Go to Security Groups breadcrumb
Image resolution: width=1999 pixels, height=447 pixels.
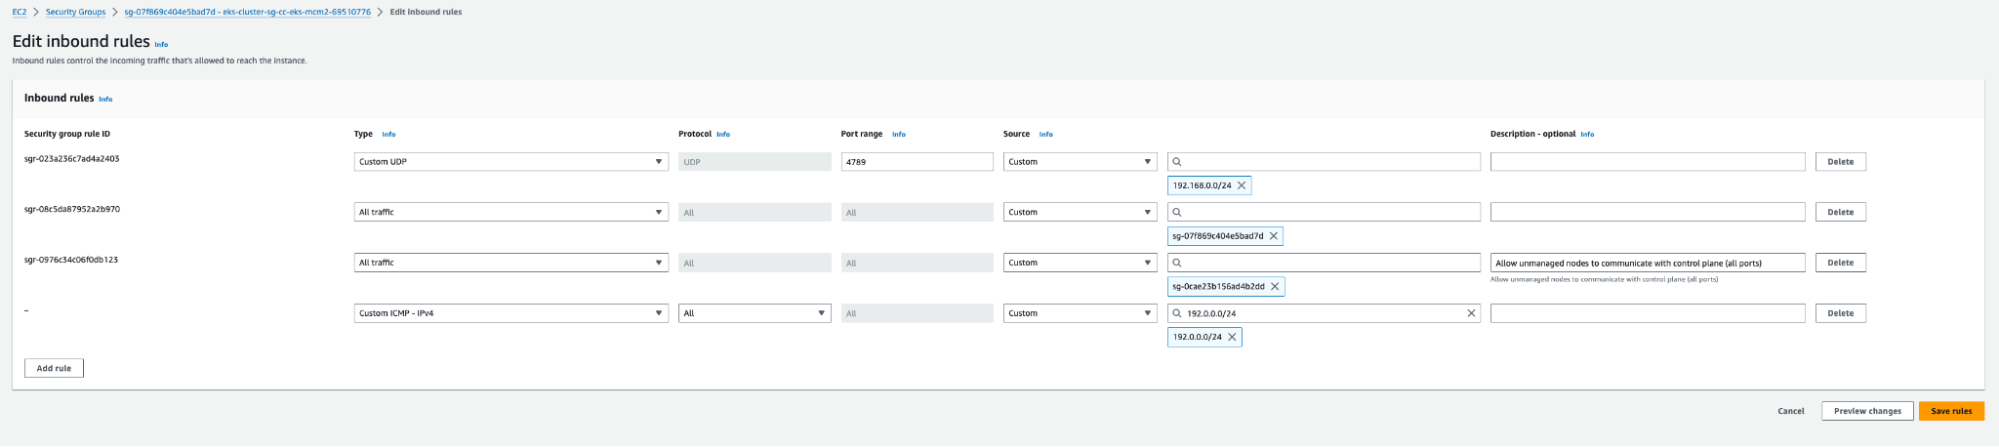point(75,12)
